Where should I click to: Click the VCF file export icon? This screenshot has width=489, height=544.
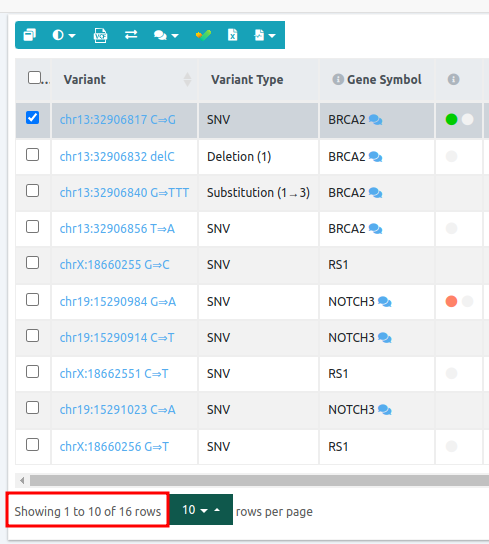[x=100, y=35]
